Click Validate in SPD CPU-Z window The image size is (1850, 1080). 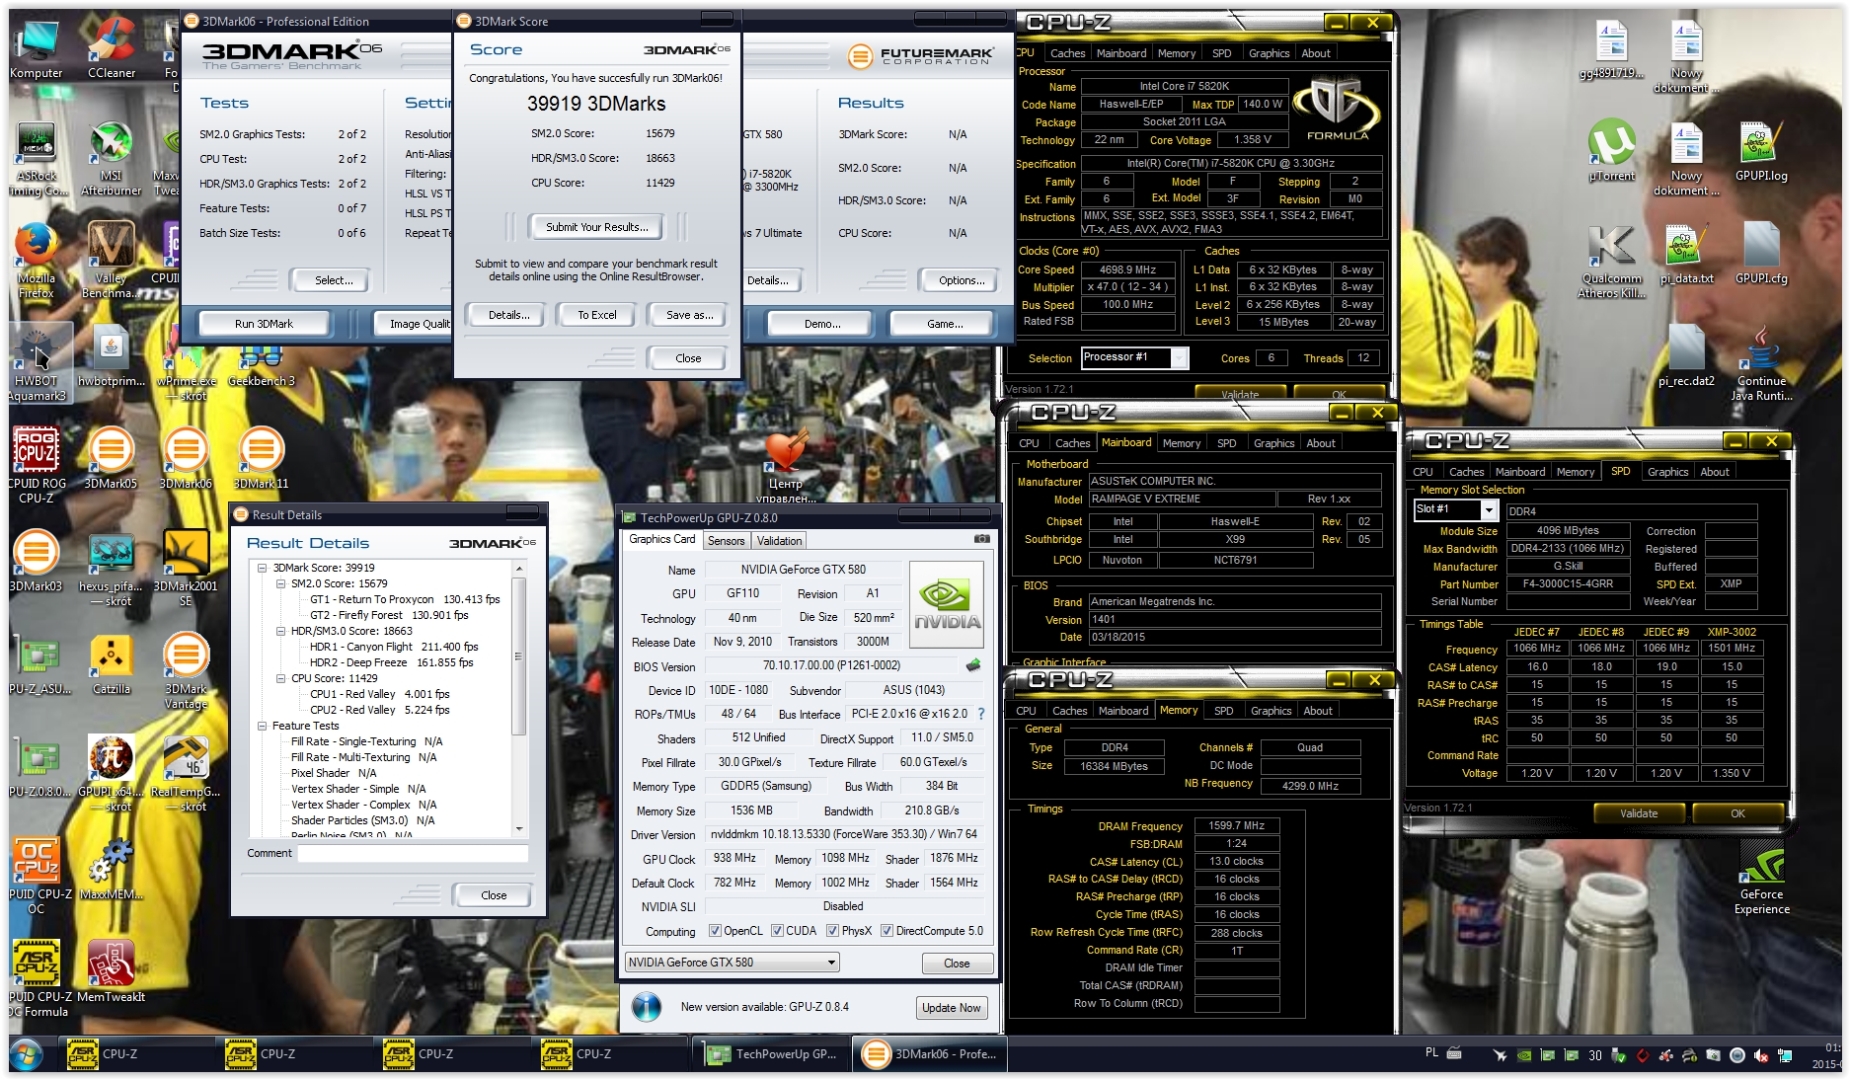1638,814
